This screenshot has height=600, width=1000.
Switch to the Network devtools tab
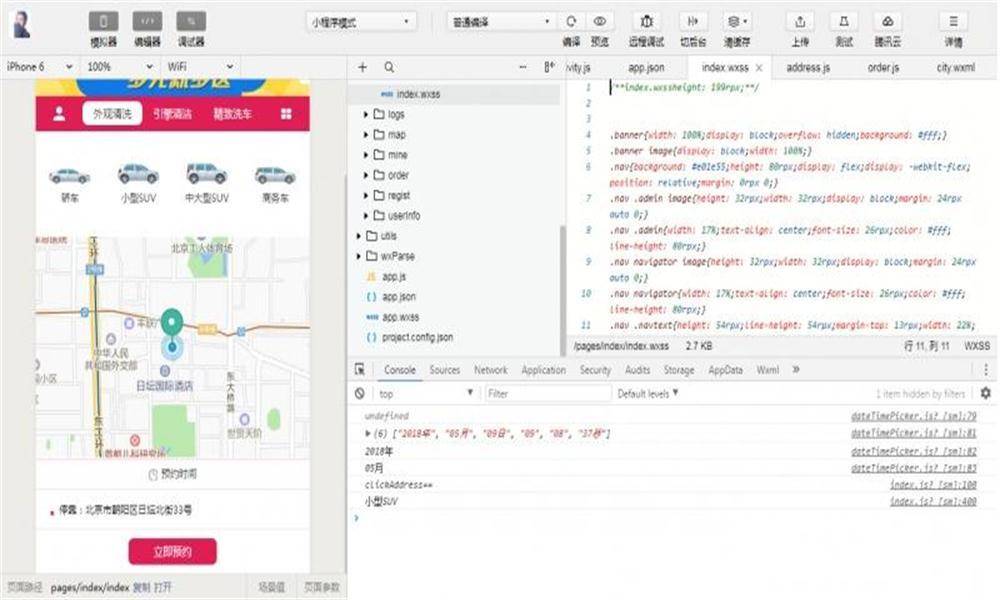[490, 370]
